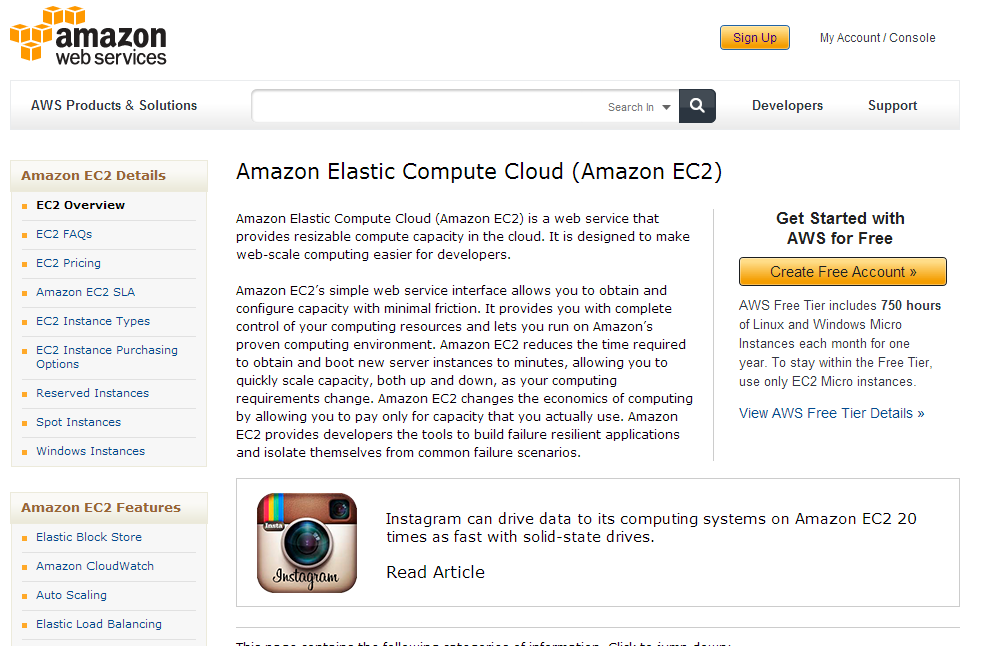The image size is (981, 646).
Task: Click the magnifying glass search button
Action: 697,106
